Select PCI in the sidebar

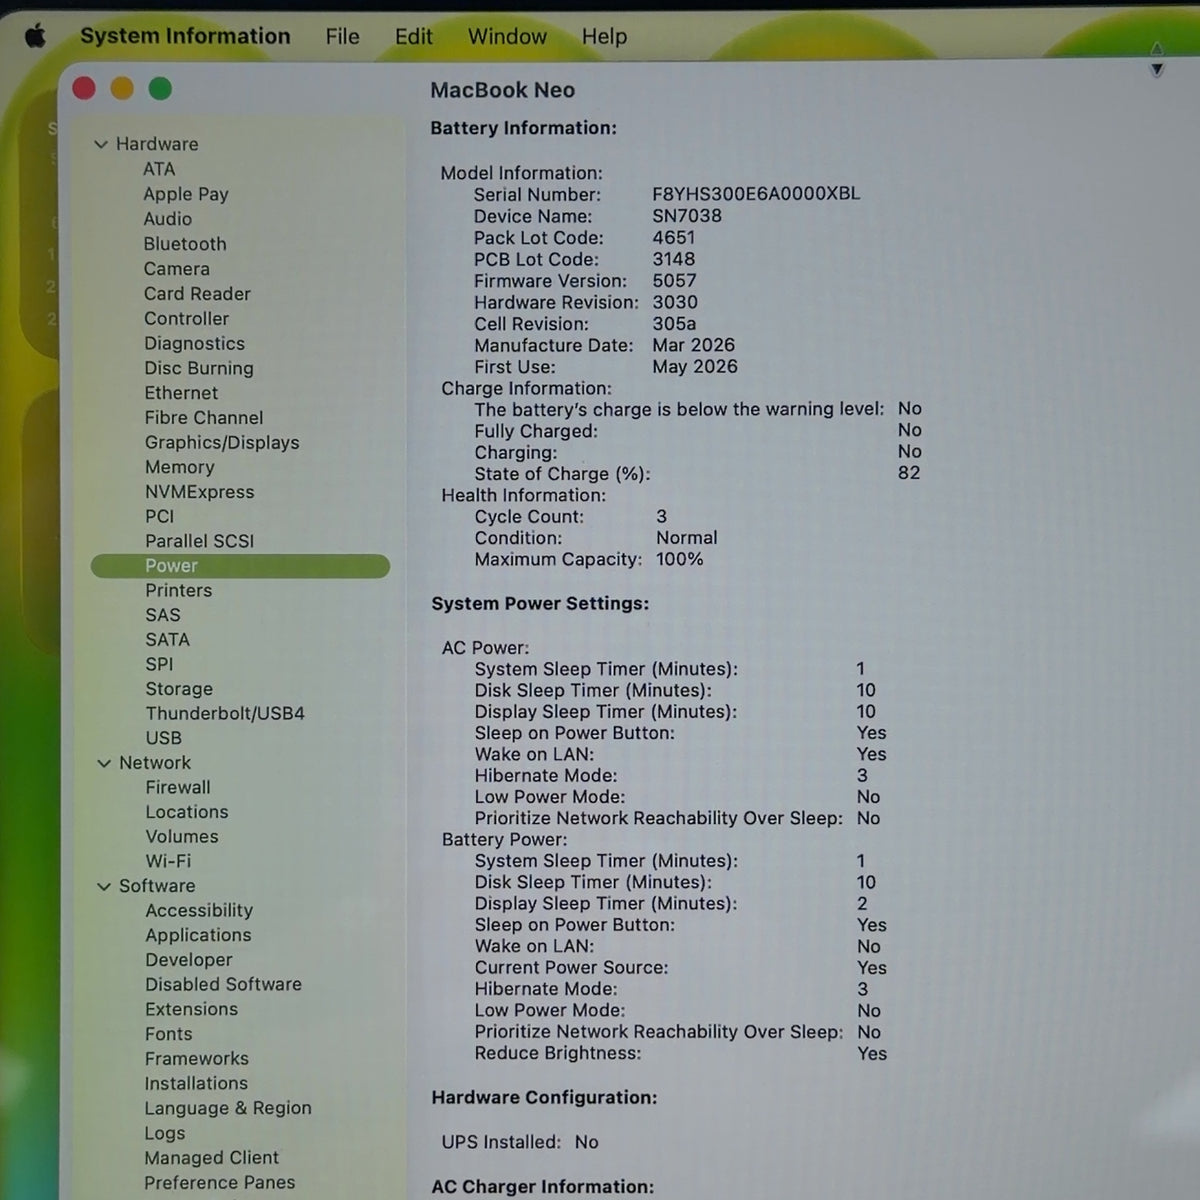point(160,516)
